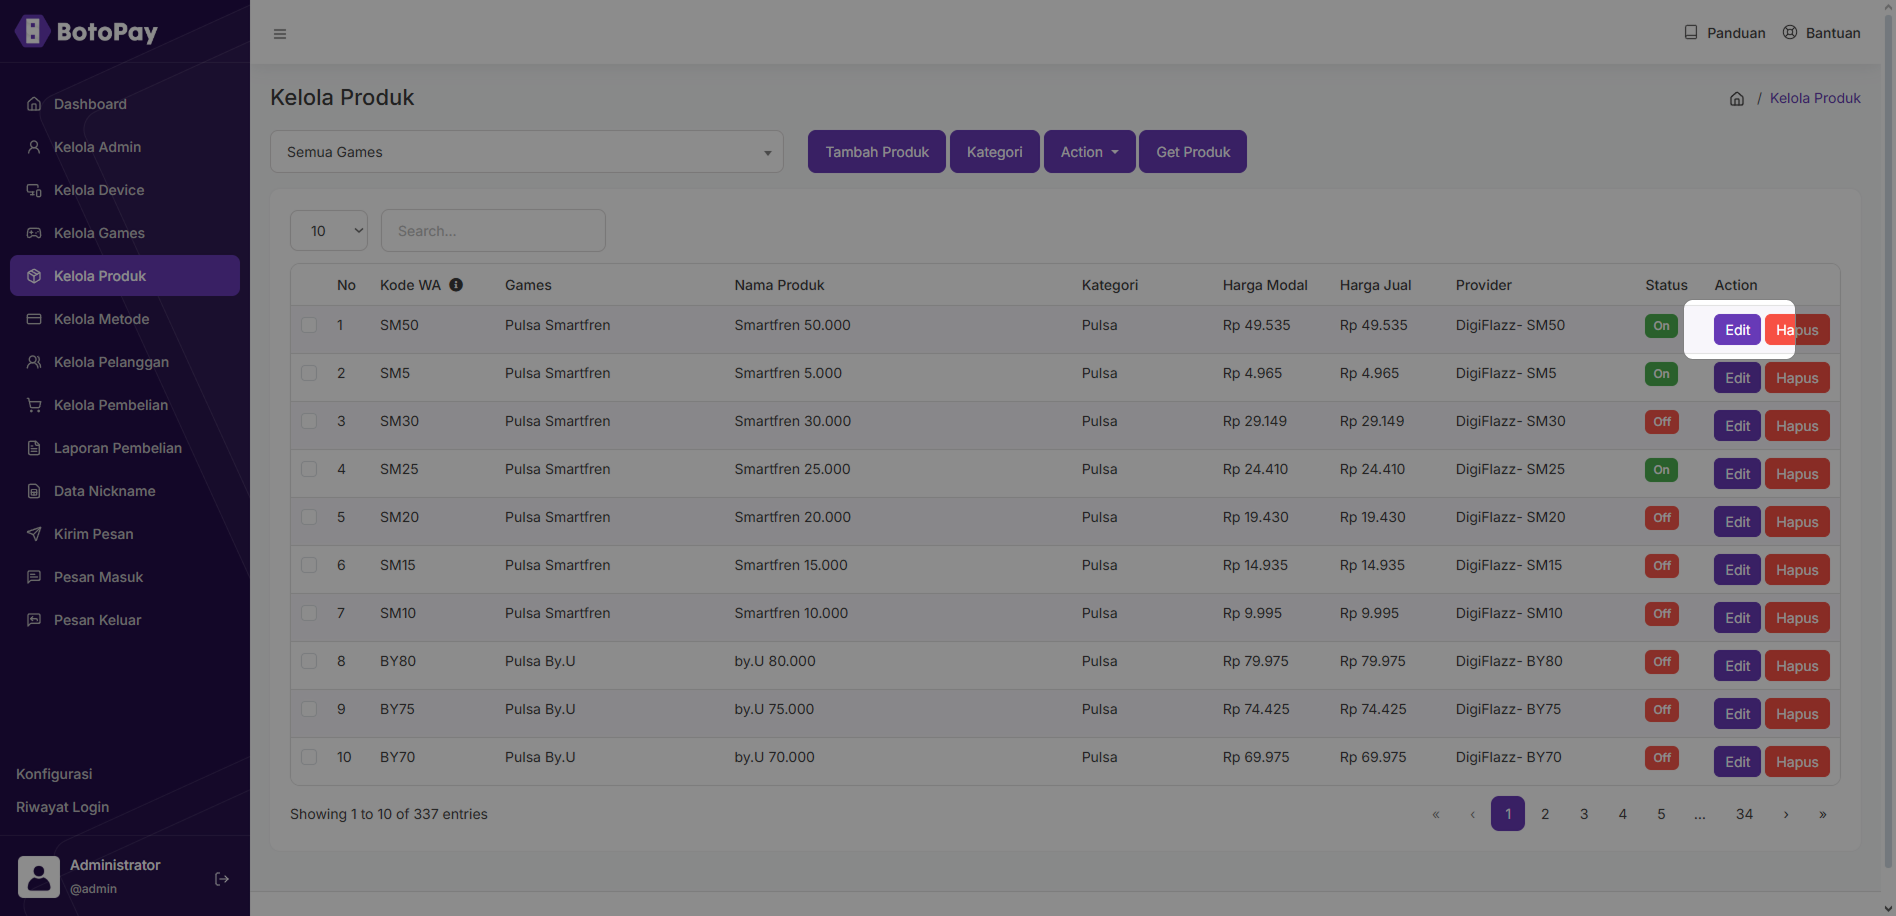The height and width of the screenshot is (916, 1896).
Task: Click the Data Nickname file icon
Action: [x=34, y=491]
